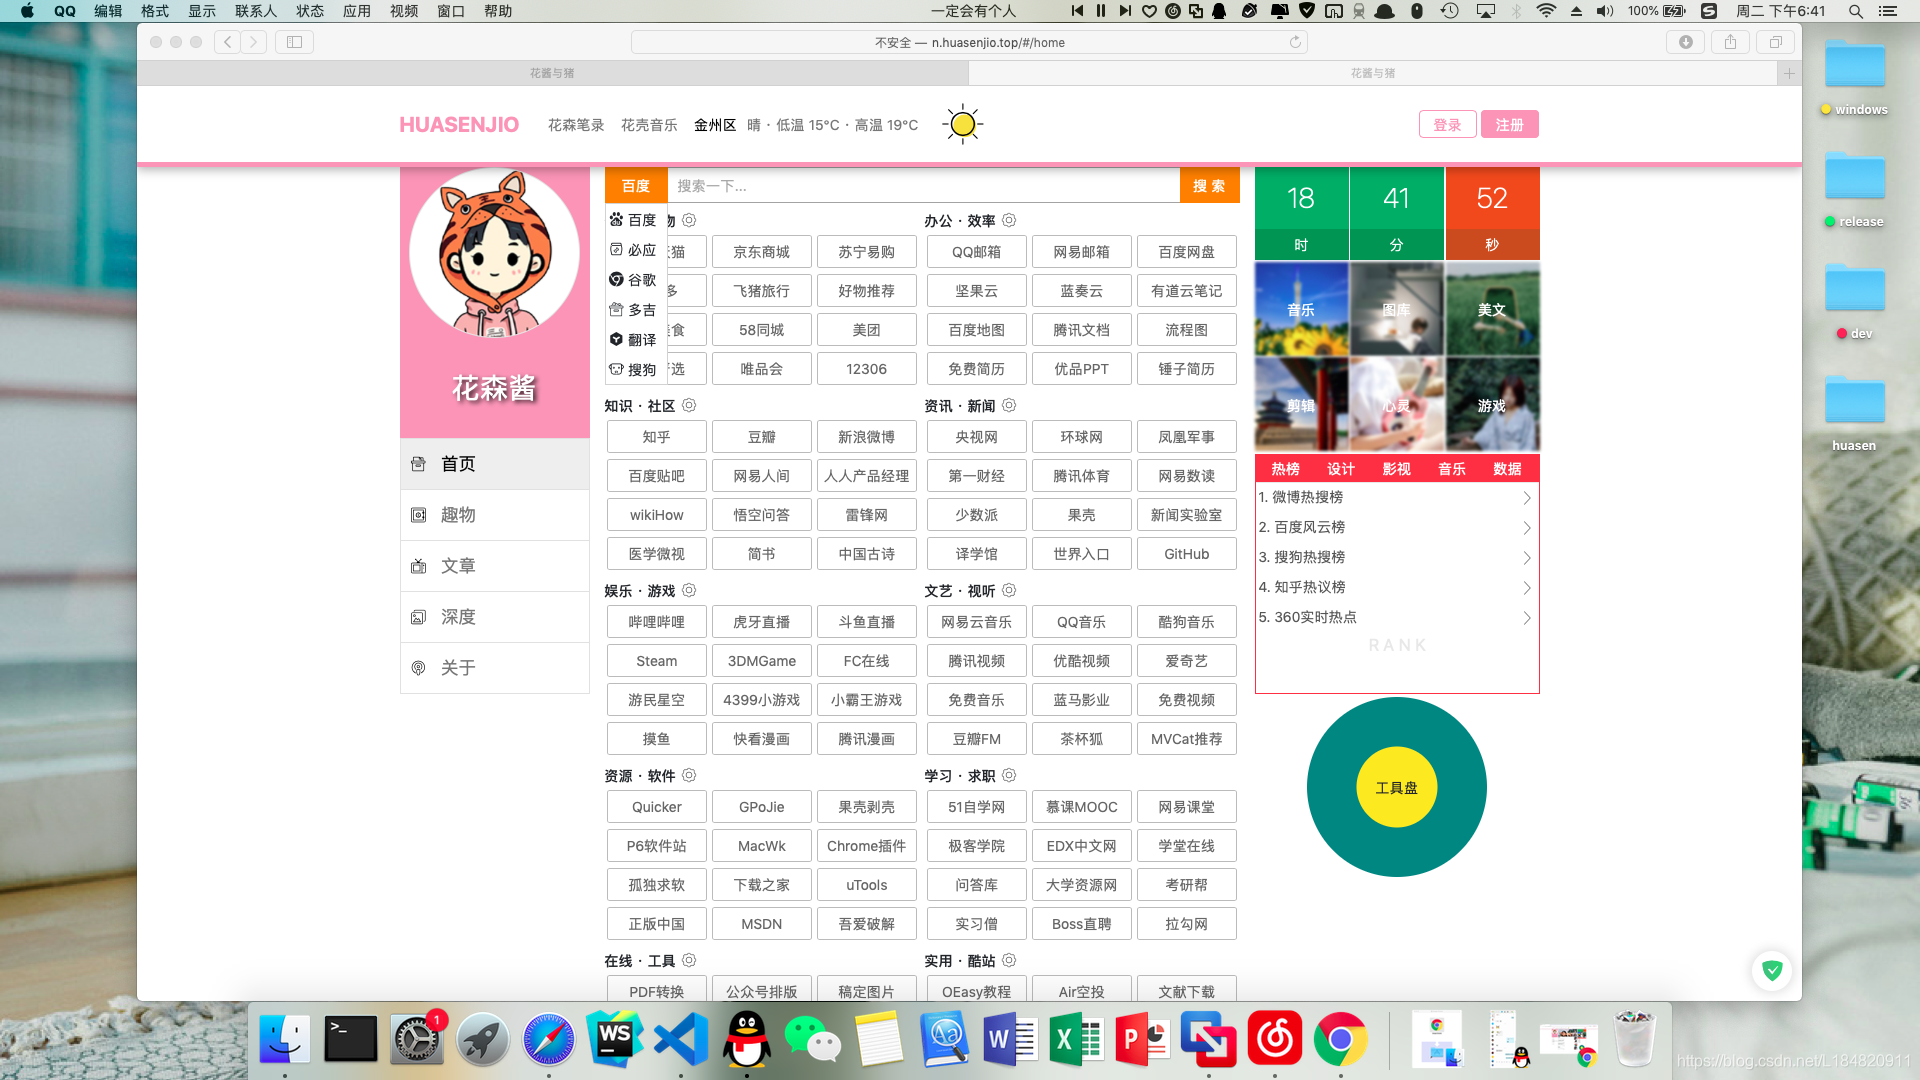Viewport: 1920px width, 1080px height.
Task: Click the yellow 工具盘 circle button
Action: coord(1396,787)
